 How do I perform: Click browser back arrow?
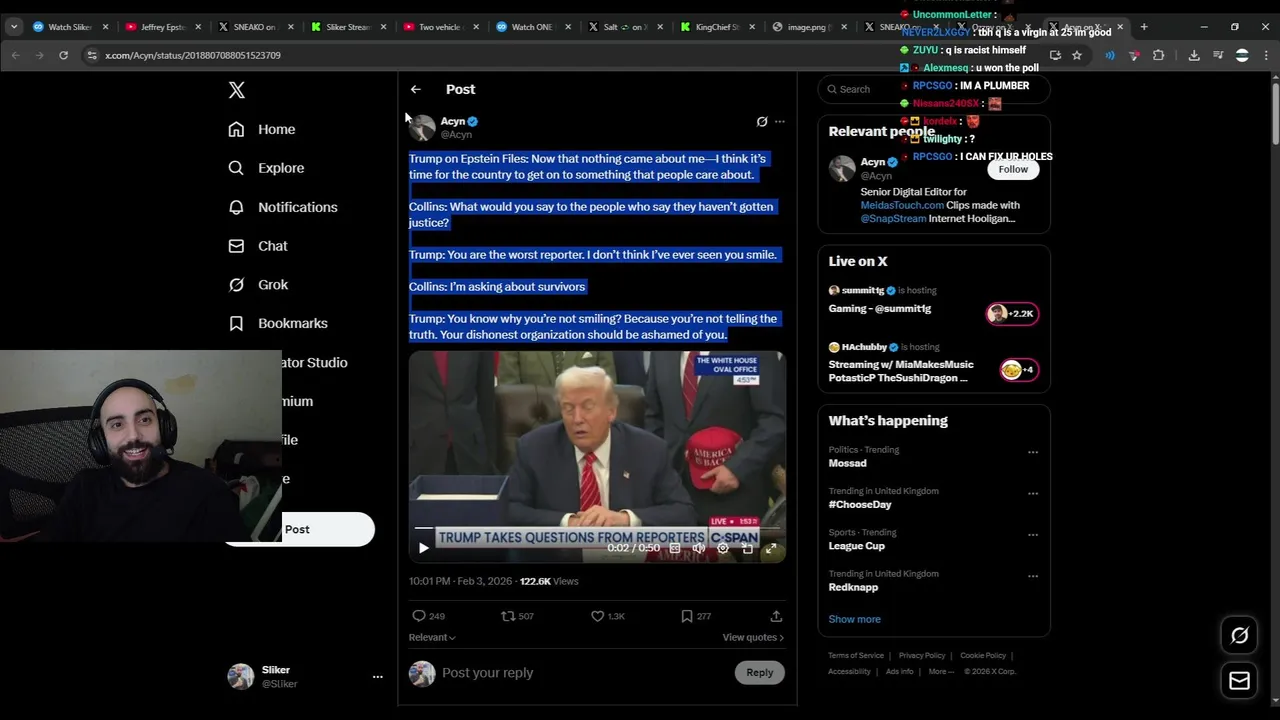pyautogui.click(x=16, y=55)
